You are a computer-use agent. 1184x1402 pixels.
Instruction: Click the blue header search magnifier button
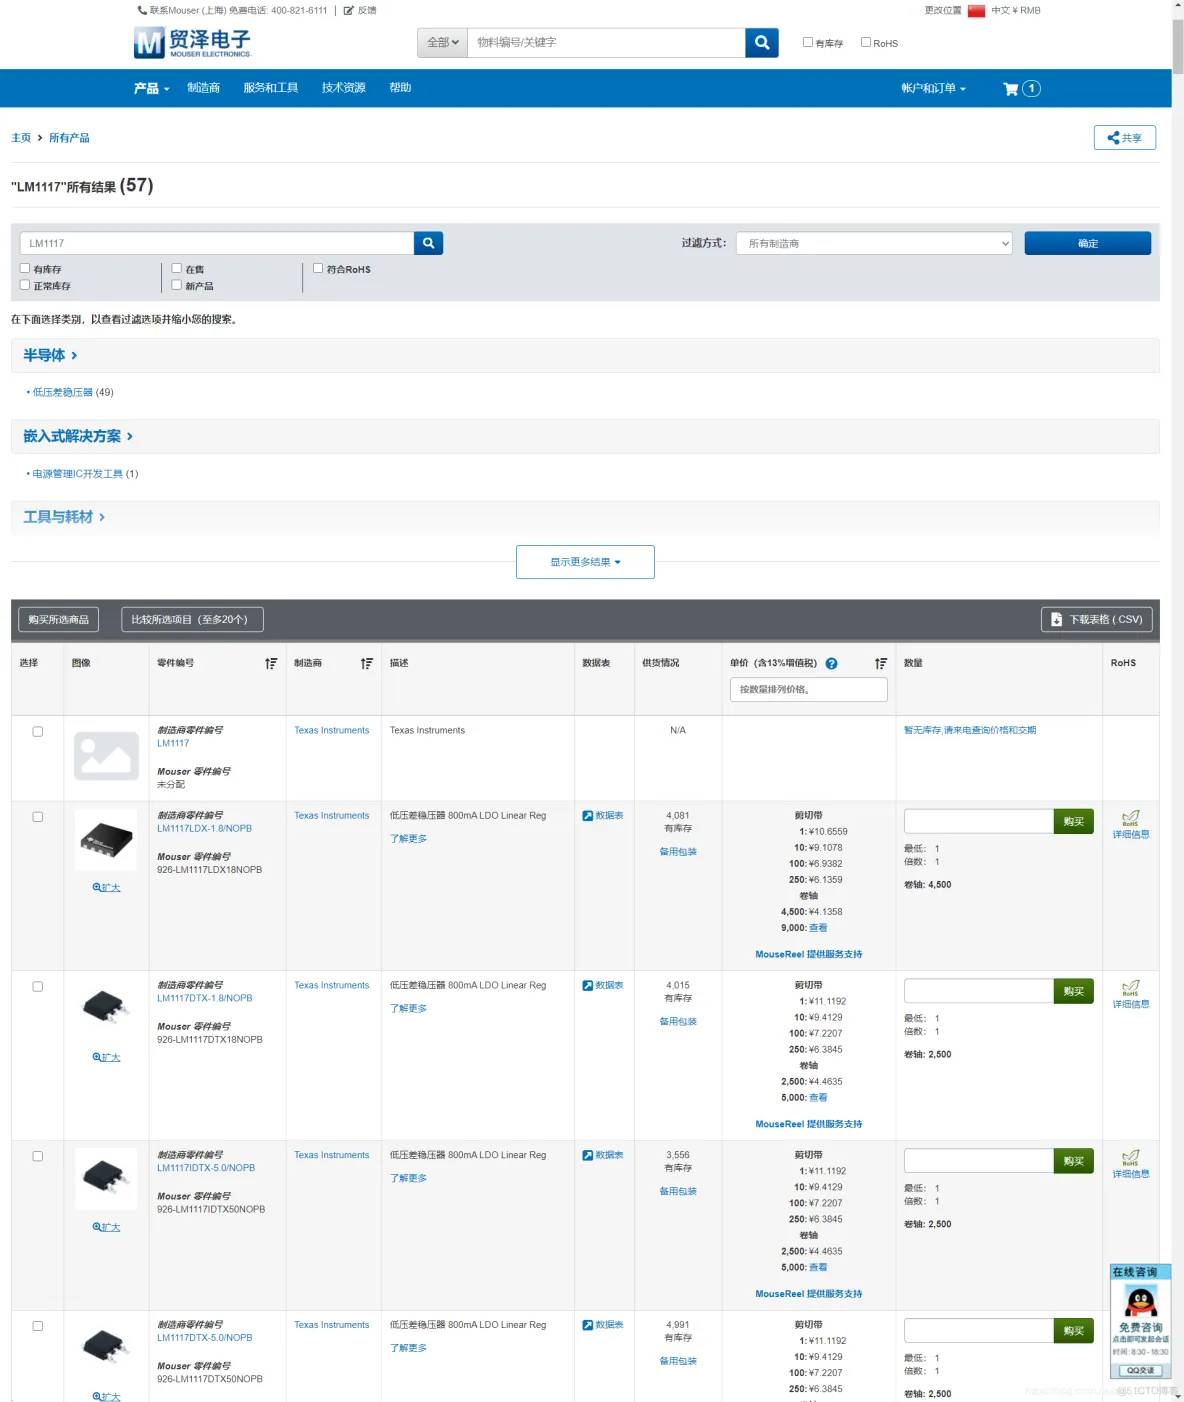(x=762, y=42)
